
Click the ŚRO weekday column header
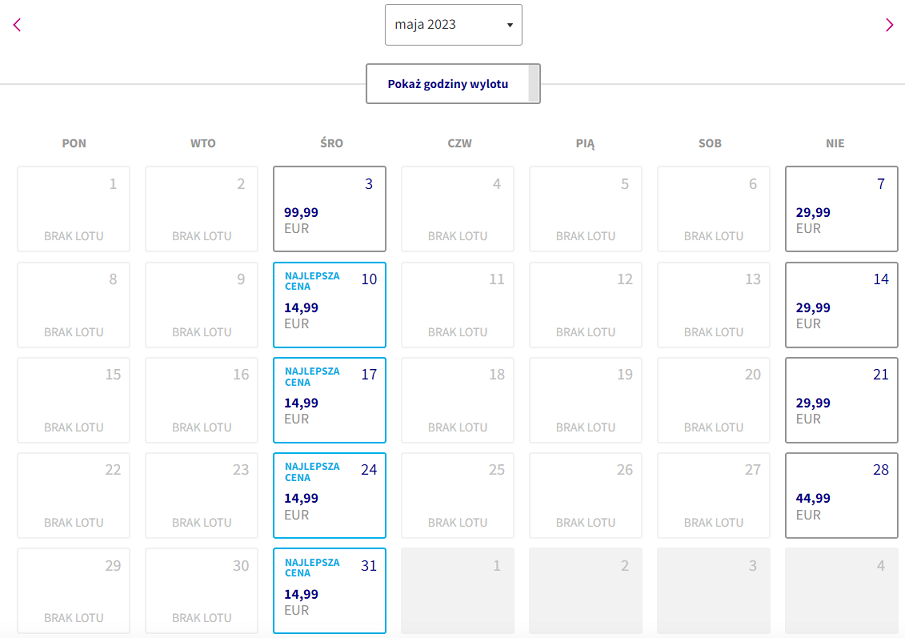pyautogui.click(x=332, y=143)
